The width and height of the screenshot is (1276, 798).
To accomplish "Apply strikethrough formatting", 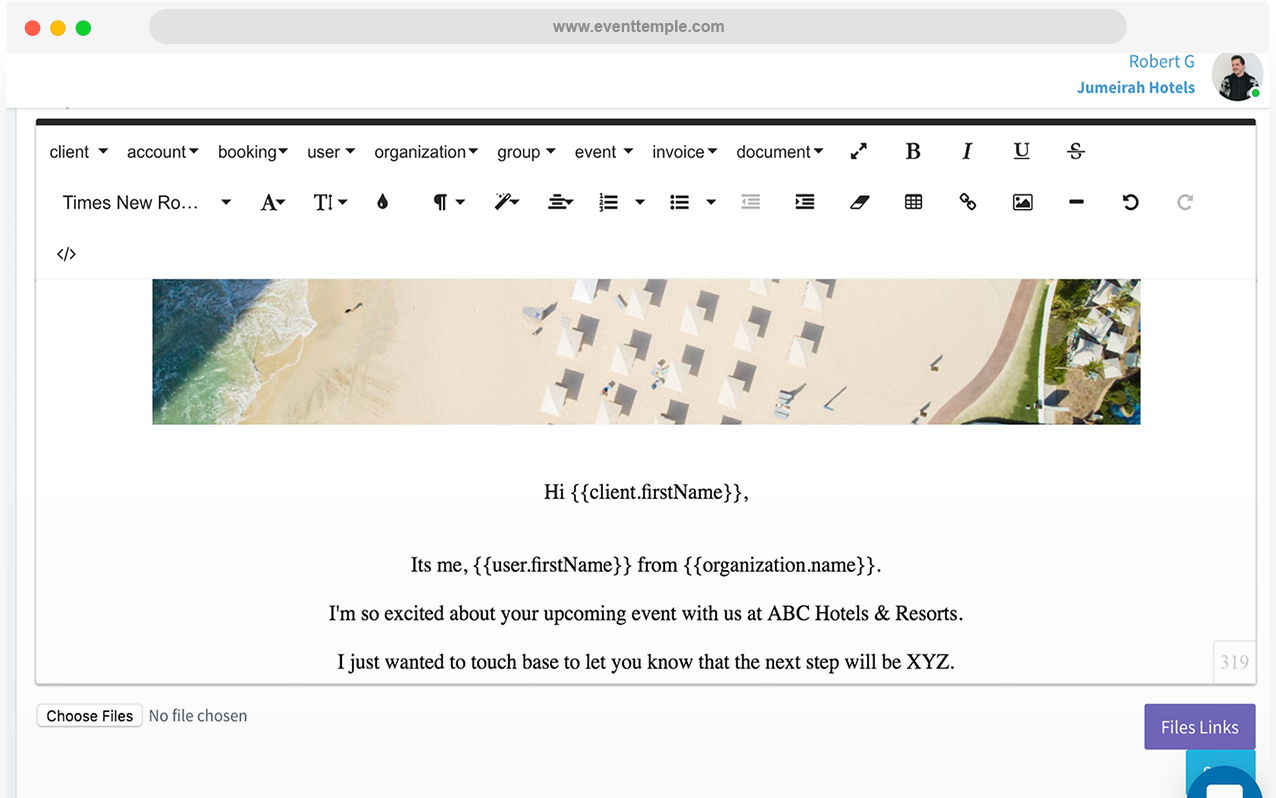I will tap(1076, 152).
